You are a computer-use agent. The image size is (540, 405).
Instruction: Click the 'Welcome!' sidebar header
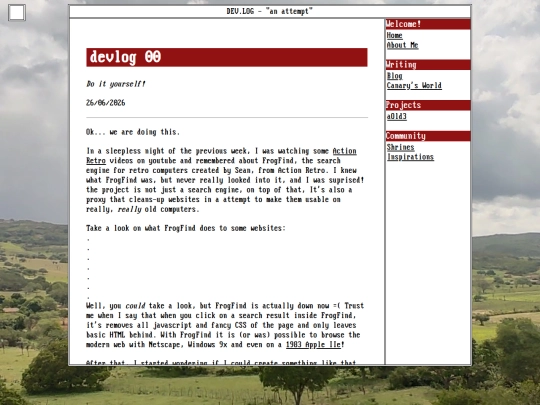click(x=428, y=24)
